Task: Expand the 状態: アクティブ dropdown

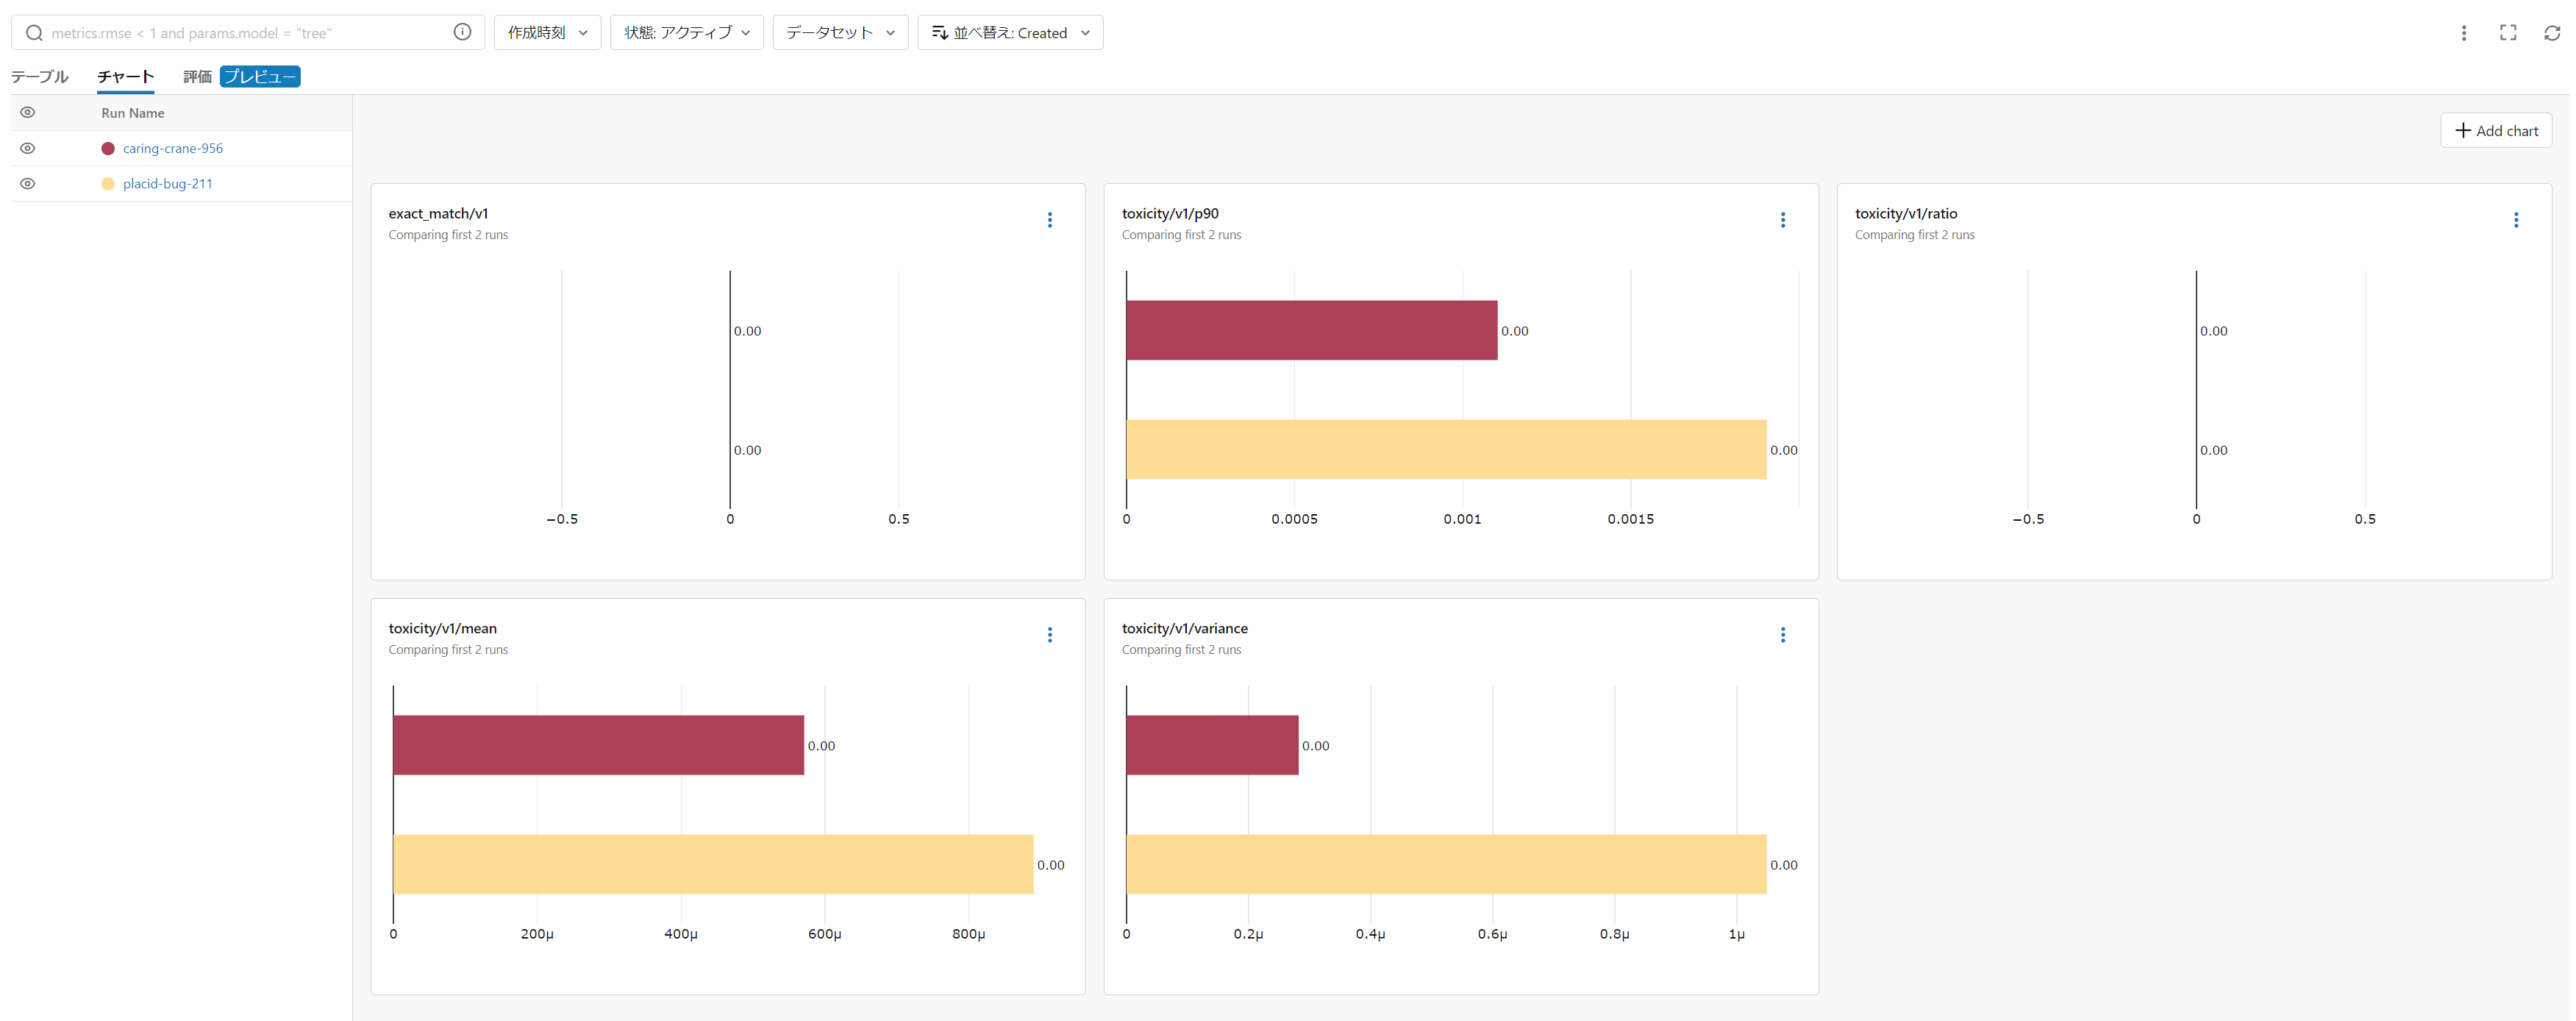Action: click(686, 33)
